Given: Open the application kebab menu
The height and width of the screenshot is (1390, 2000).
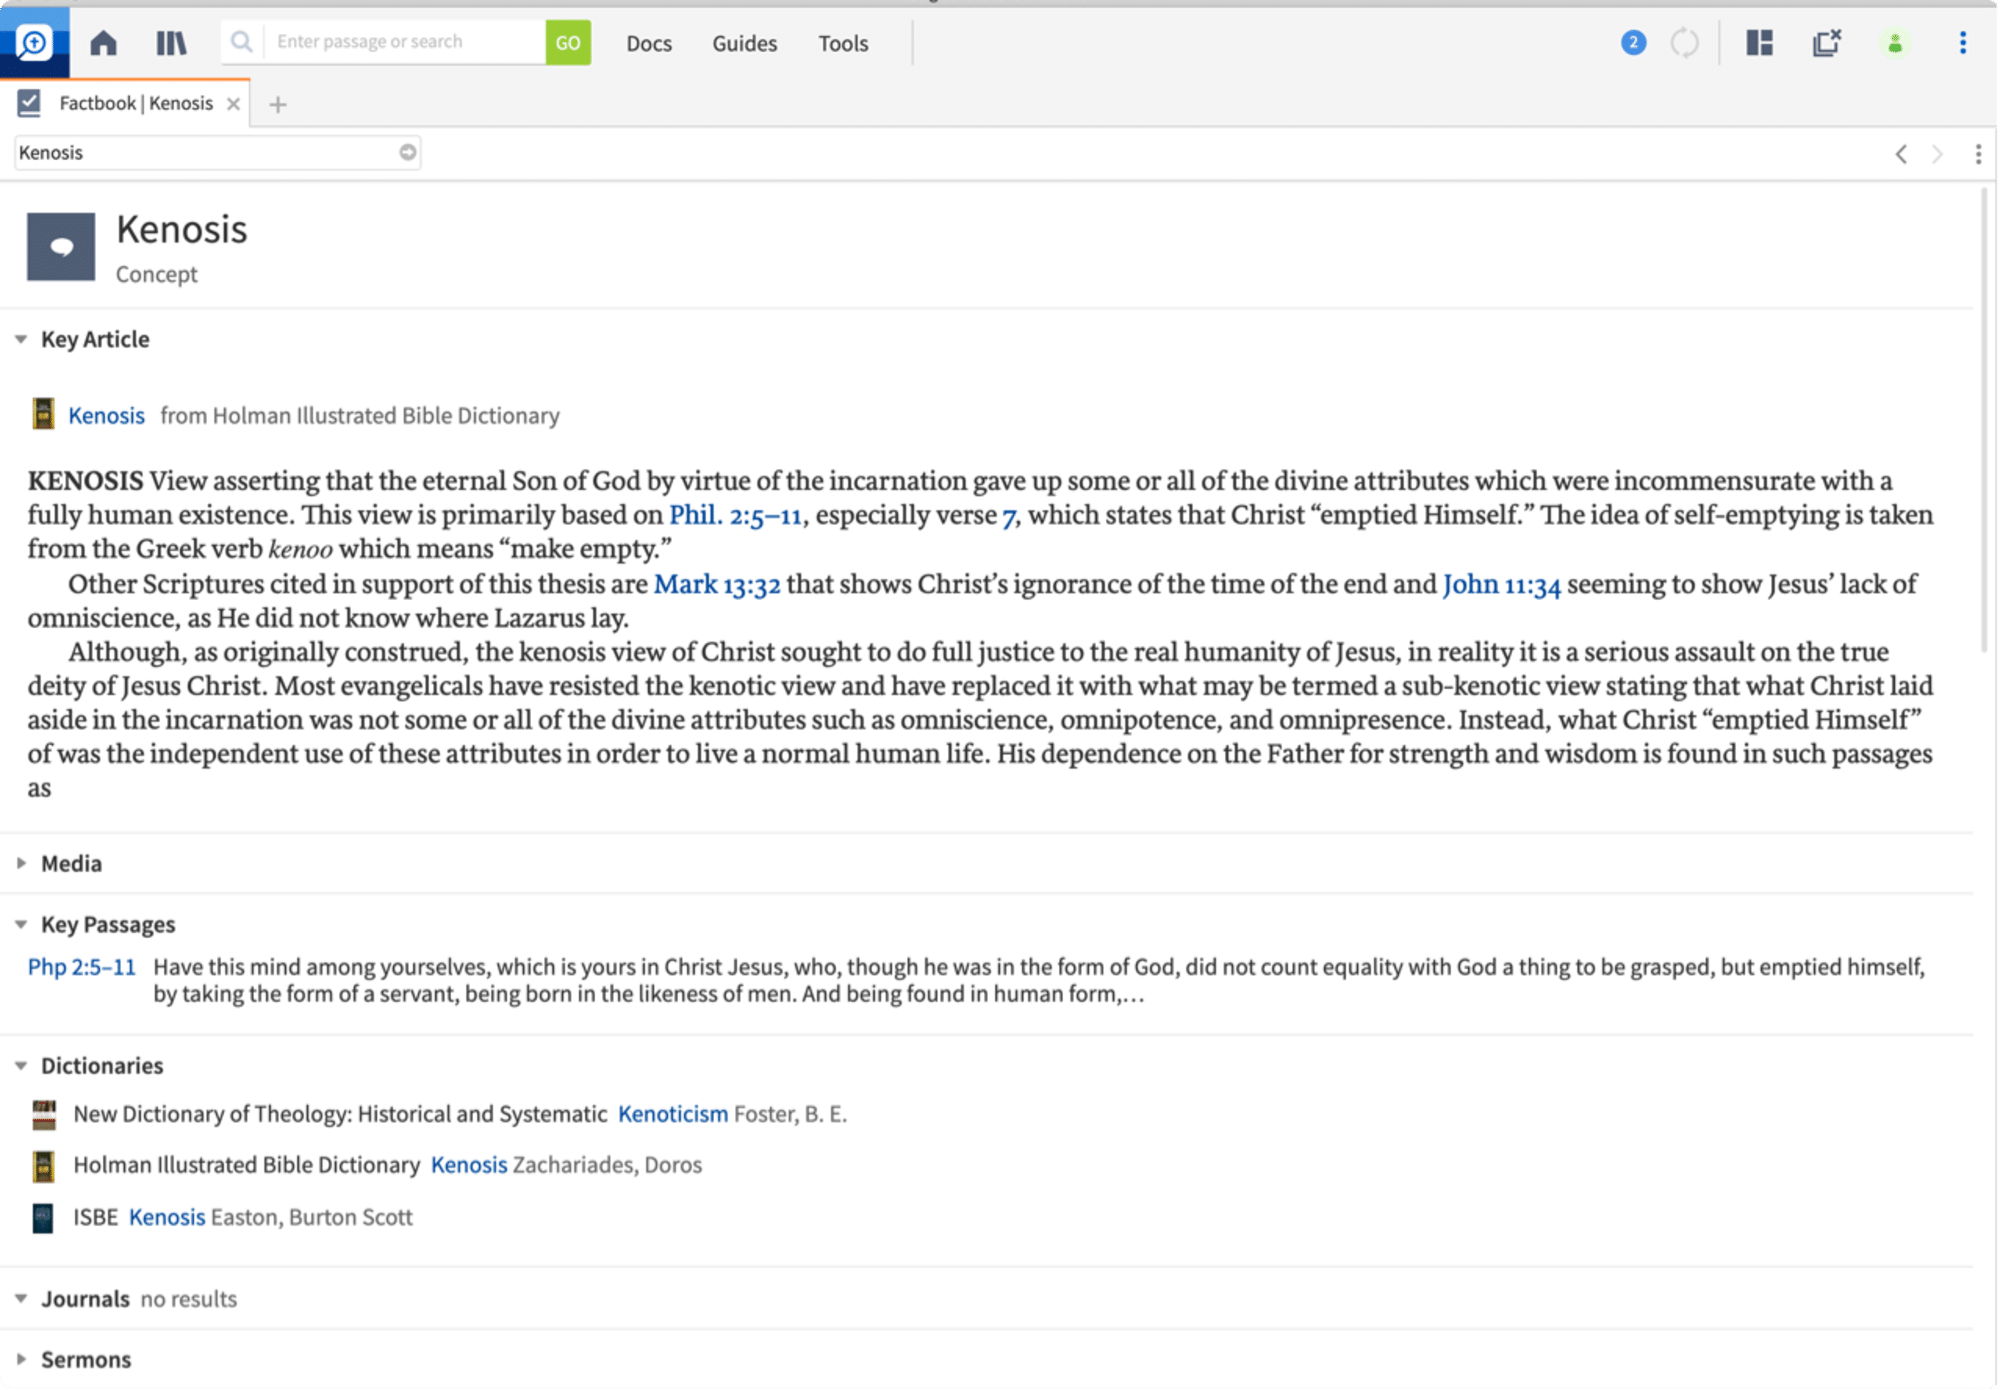Looking at the screenshot, I should (x=1962, y=43).
